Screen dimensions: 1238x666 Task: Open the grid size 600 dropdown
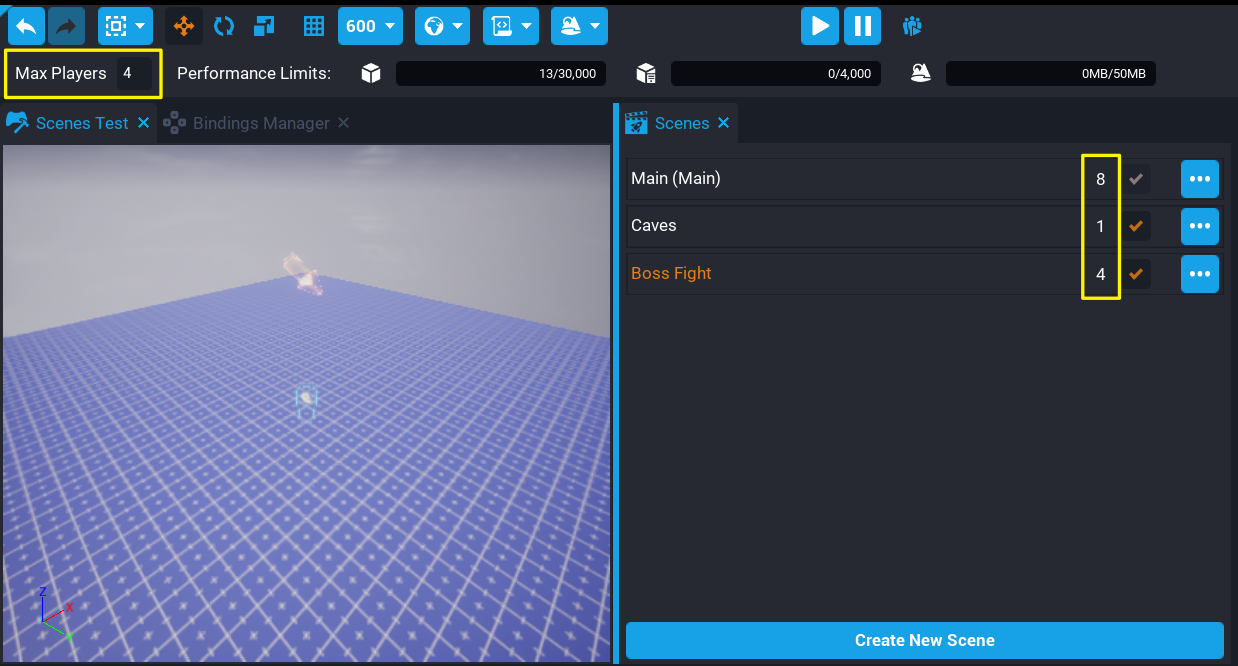pos(370,26)
